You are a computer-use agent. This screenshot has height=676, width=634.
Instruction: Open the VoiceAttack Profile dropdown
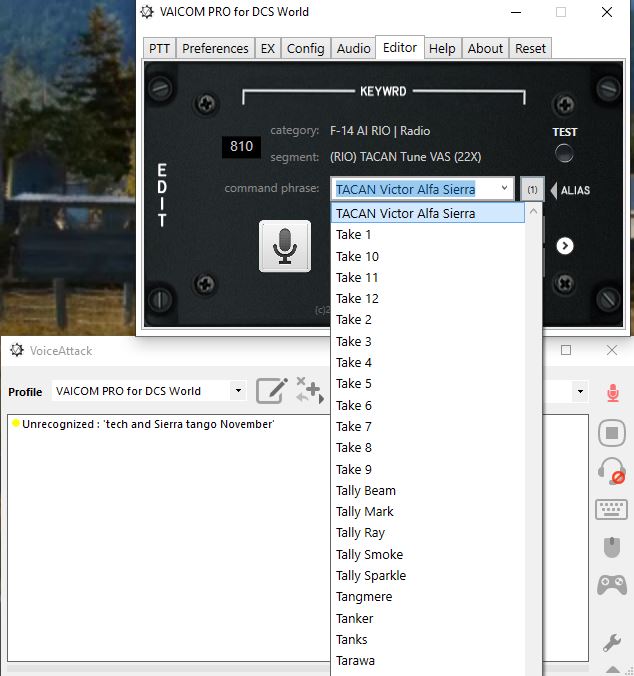pyautogui.click(x=238, y=391)
